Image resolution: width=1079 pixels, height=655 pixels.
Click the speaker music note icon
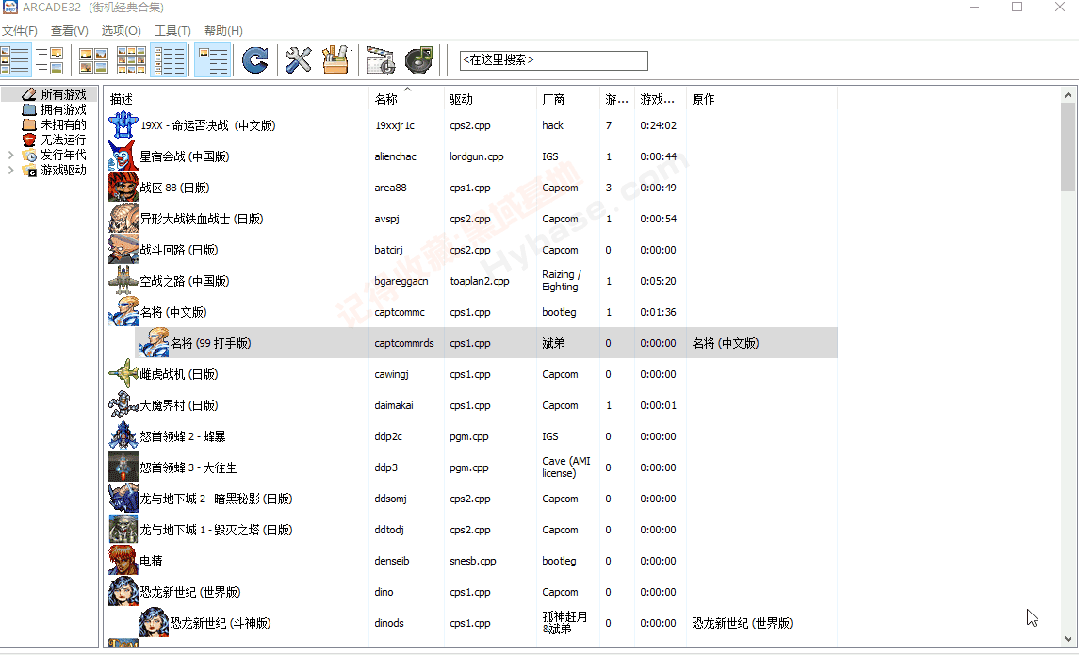[419, 60]
